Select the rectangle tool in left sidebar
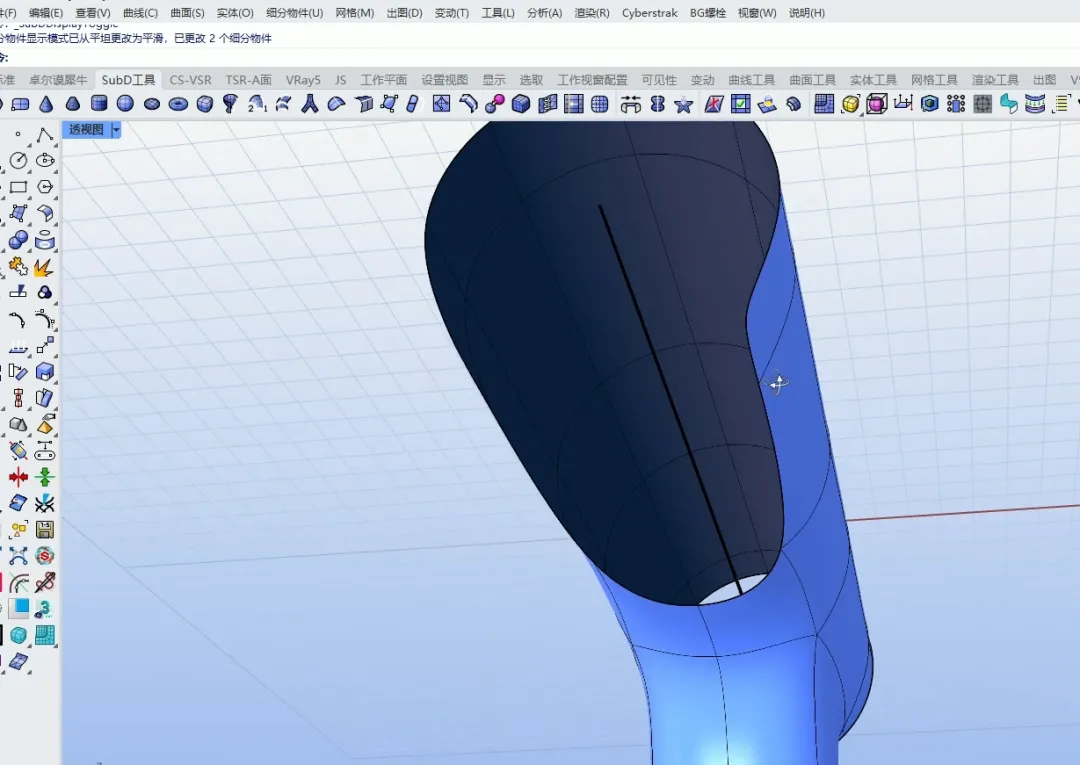Screen dimensions: 1080x765 click(18, 187)
